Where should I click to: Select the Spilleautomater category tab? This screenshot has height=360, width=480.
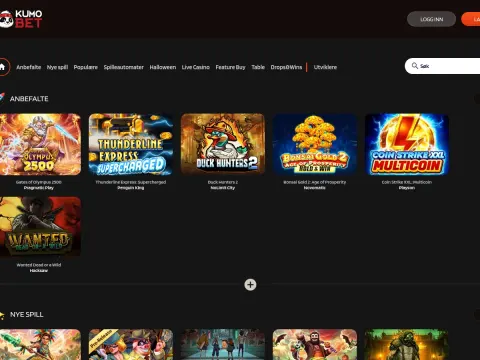coord(123,67)
